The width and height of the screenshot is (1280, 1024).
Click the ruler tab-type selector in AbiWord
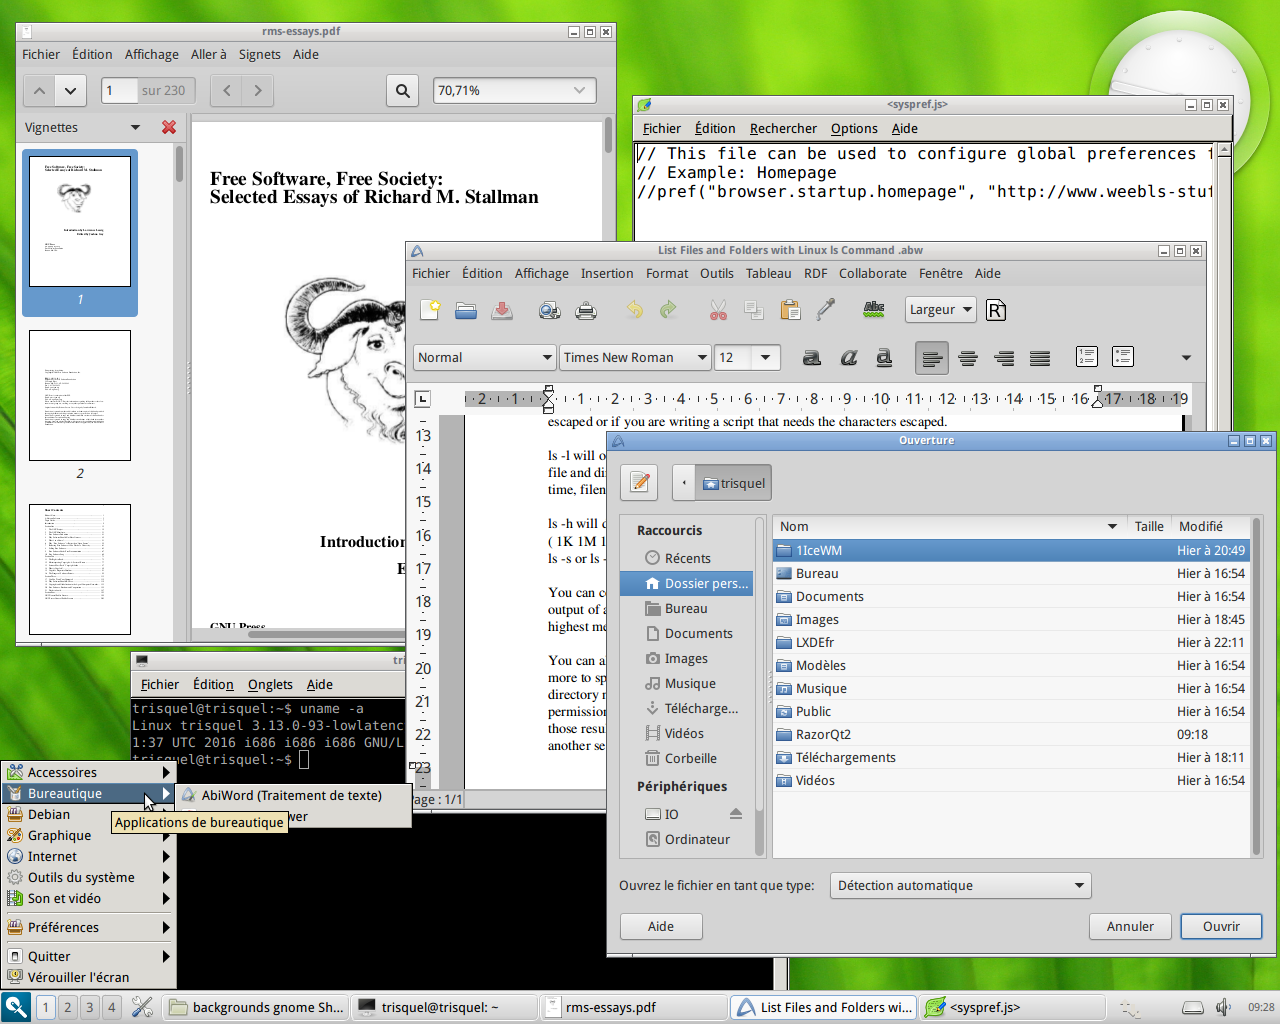click(423, 399)
